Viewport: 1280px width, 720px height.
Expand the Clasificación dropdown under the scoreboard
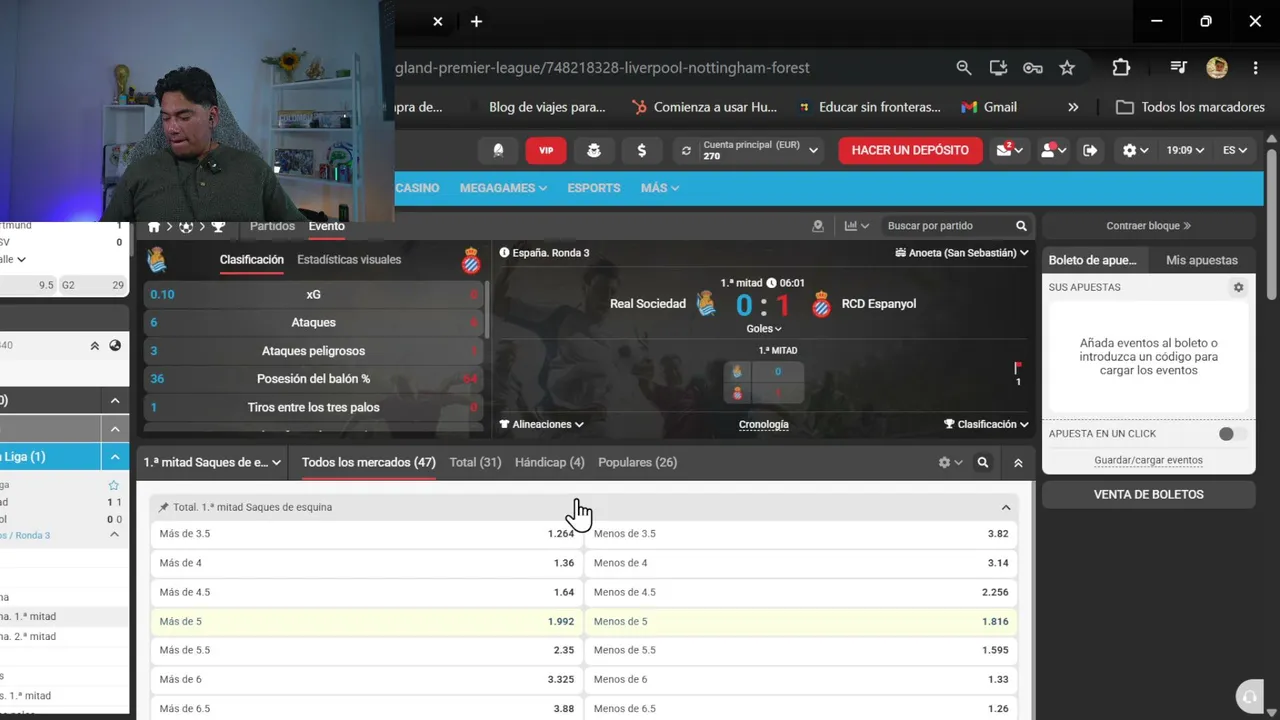[x=986, y=424]
